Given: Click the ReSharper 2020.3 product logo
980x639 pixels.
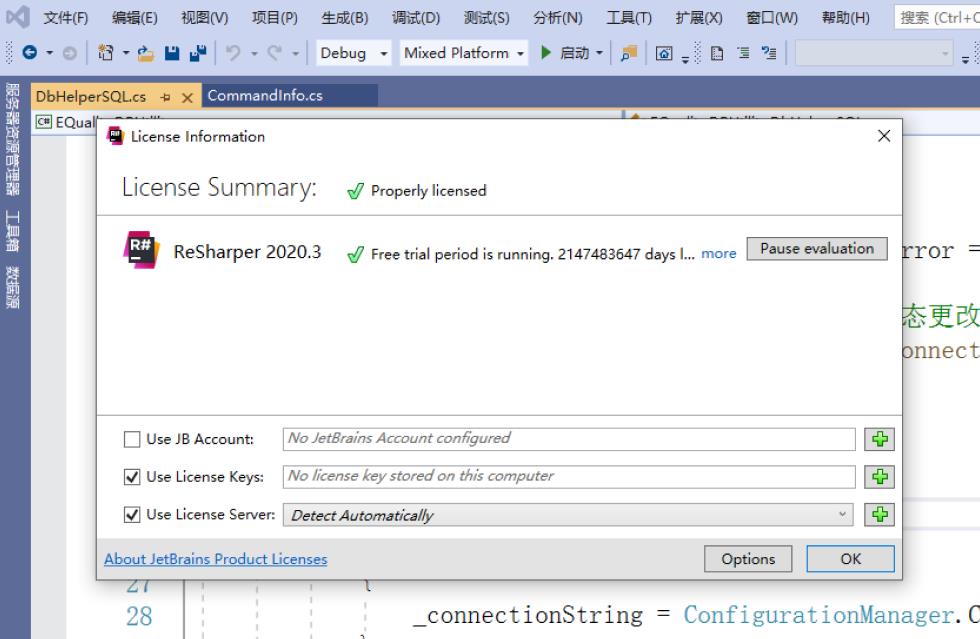Looking at the screenshot, I should point(141,249).
